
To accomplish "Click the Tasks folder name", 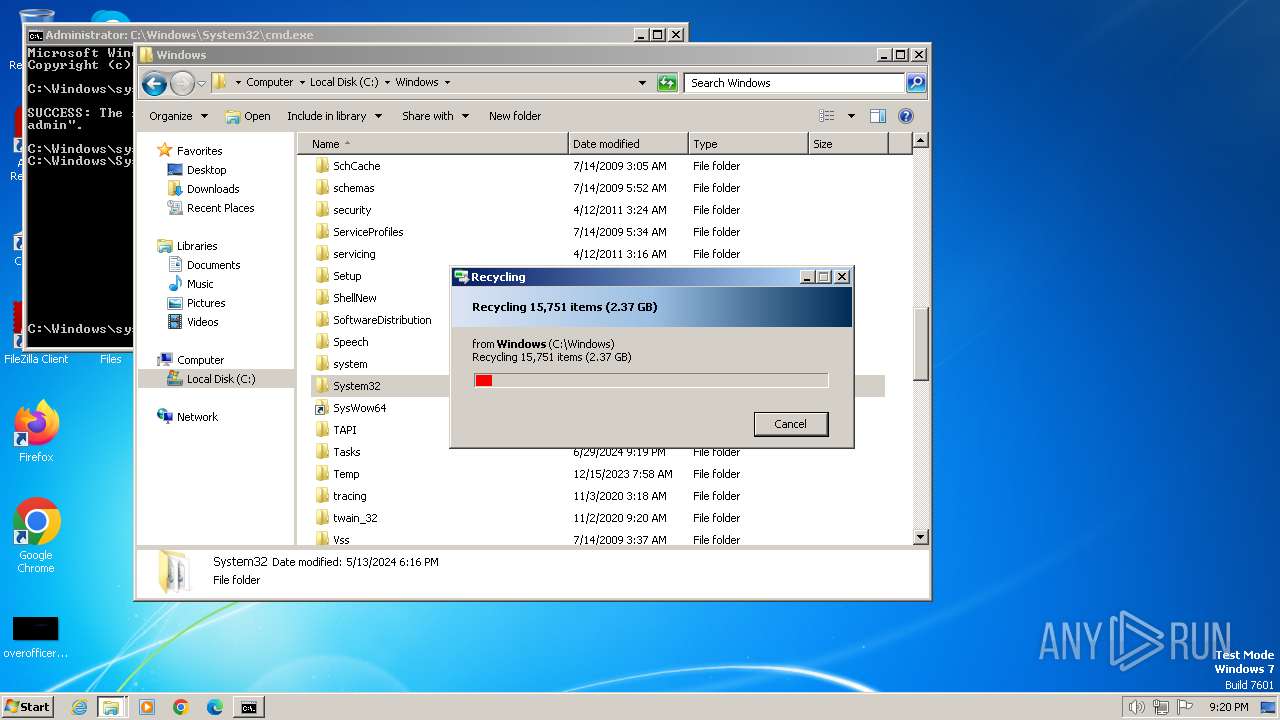I will pyautogui.click(x=347, y=452).
